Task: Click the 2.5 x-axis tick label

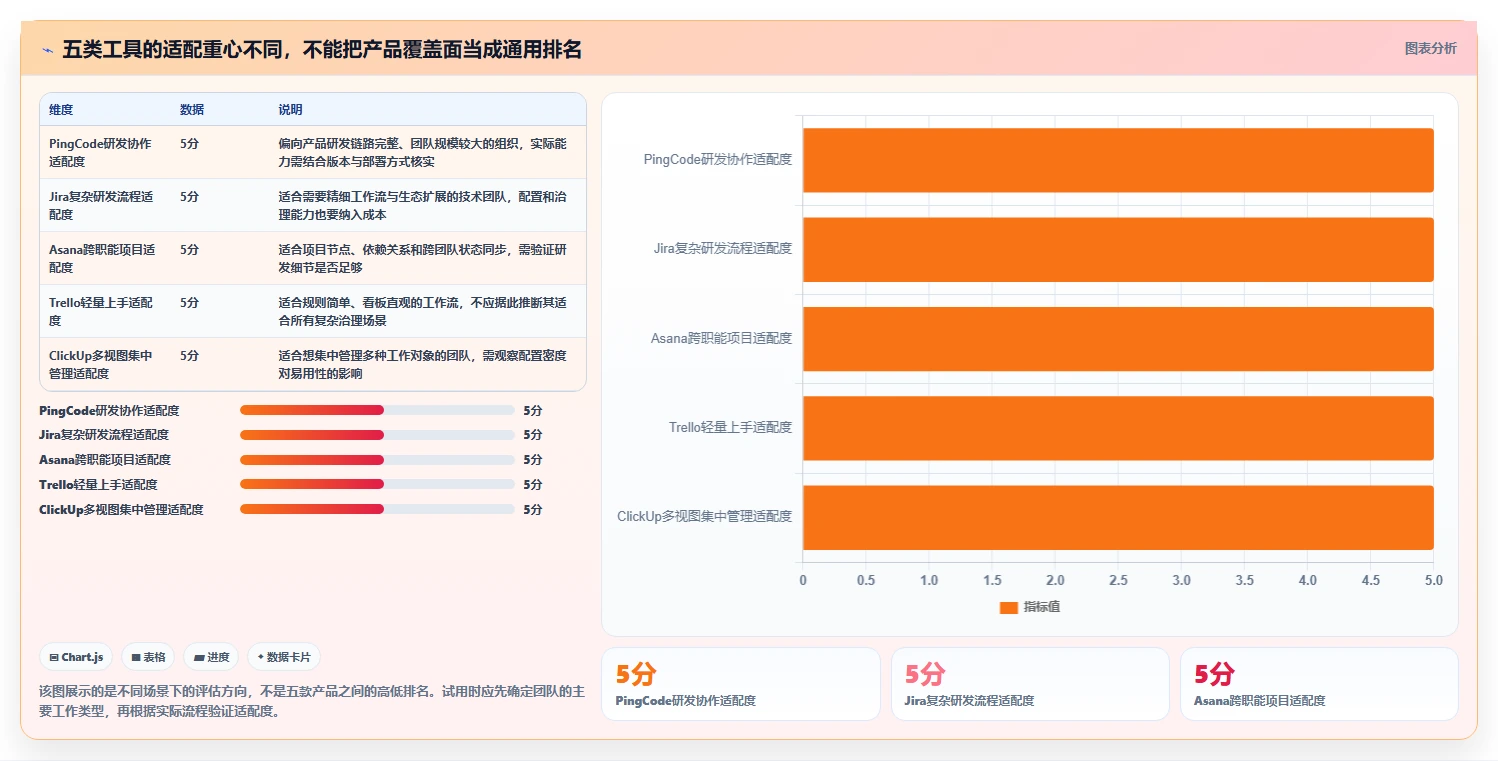Action: pos(1118,581)
